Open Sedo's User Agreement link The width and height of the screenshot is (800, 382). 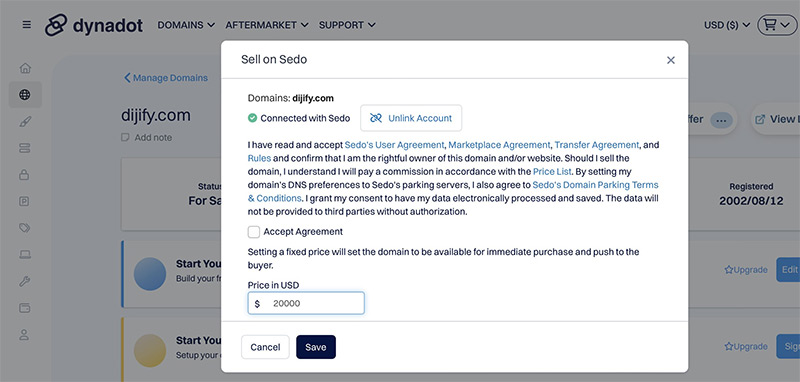(x=394, y=145)
